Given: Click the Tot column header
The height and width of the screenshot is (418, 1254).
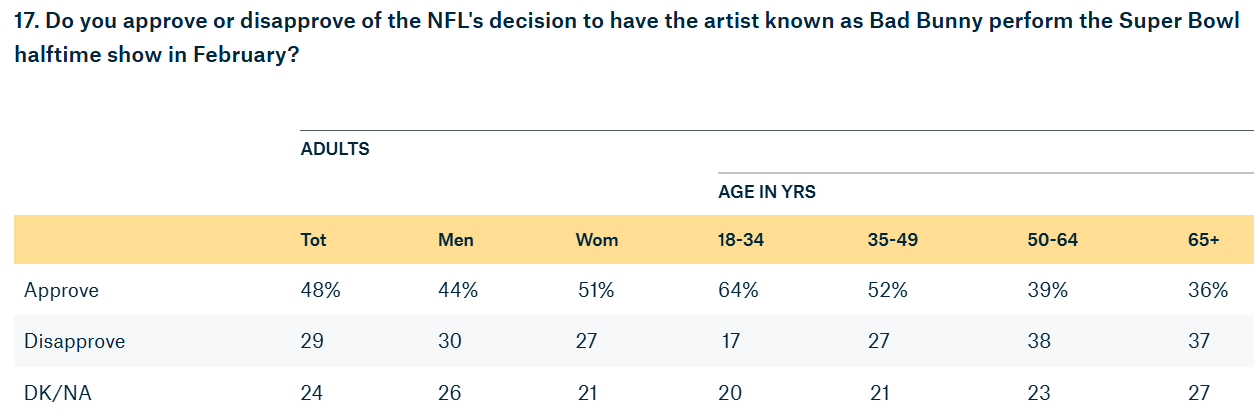Looking at the screenshot, I should tap(314, 240).
